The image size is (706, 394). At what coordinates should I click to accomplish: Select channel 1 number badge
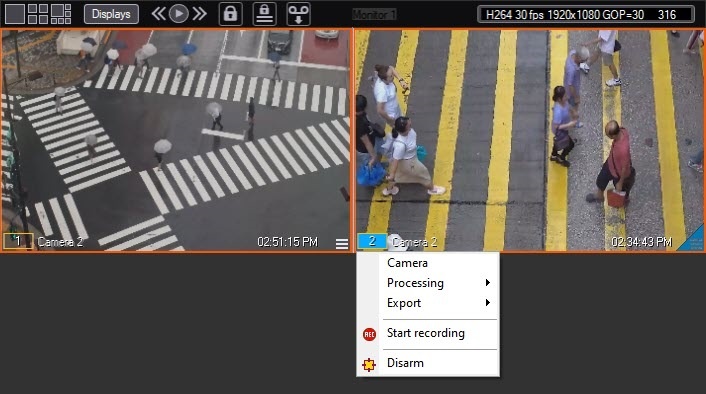[x=18, y=241]
